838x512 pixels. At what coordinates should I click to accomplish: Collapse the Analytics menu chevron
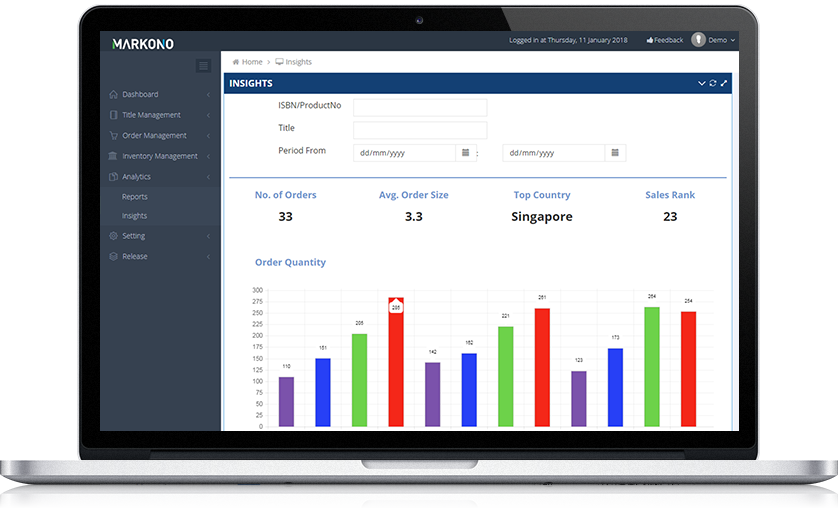(x=208, y=177)
